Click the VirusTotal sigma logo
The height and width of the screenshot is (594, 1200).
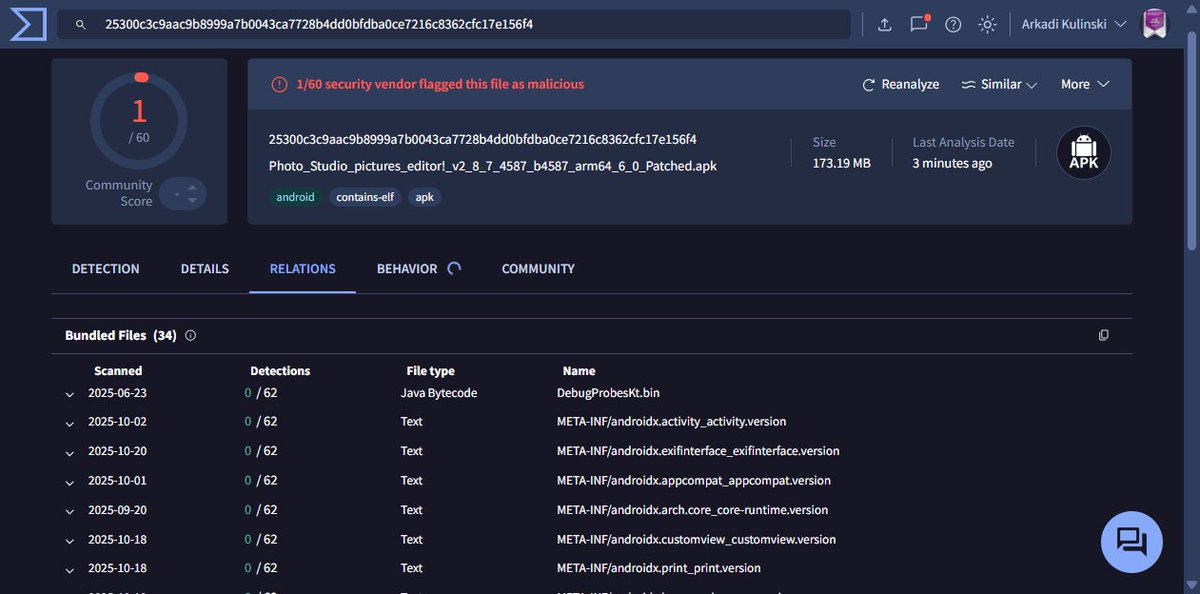click(x=28, y=24)
